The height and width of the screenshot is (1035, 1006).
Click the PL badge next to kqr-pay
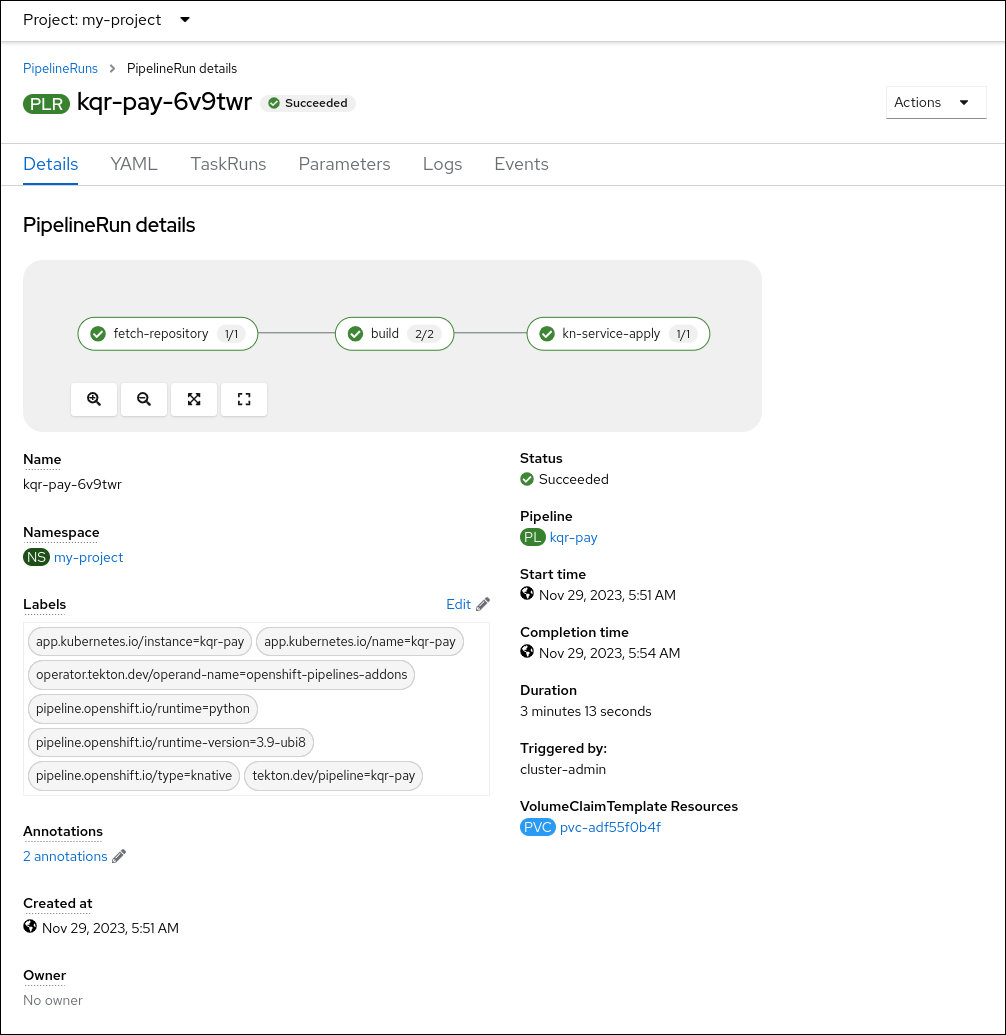pyautogui.click(x=532, y=537)
